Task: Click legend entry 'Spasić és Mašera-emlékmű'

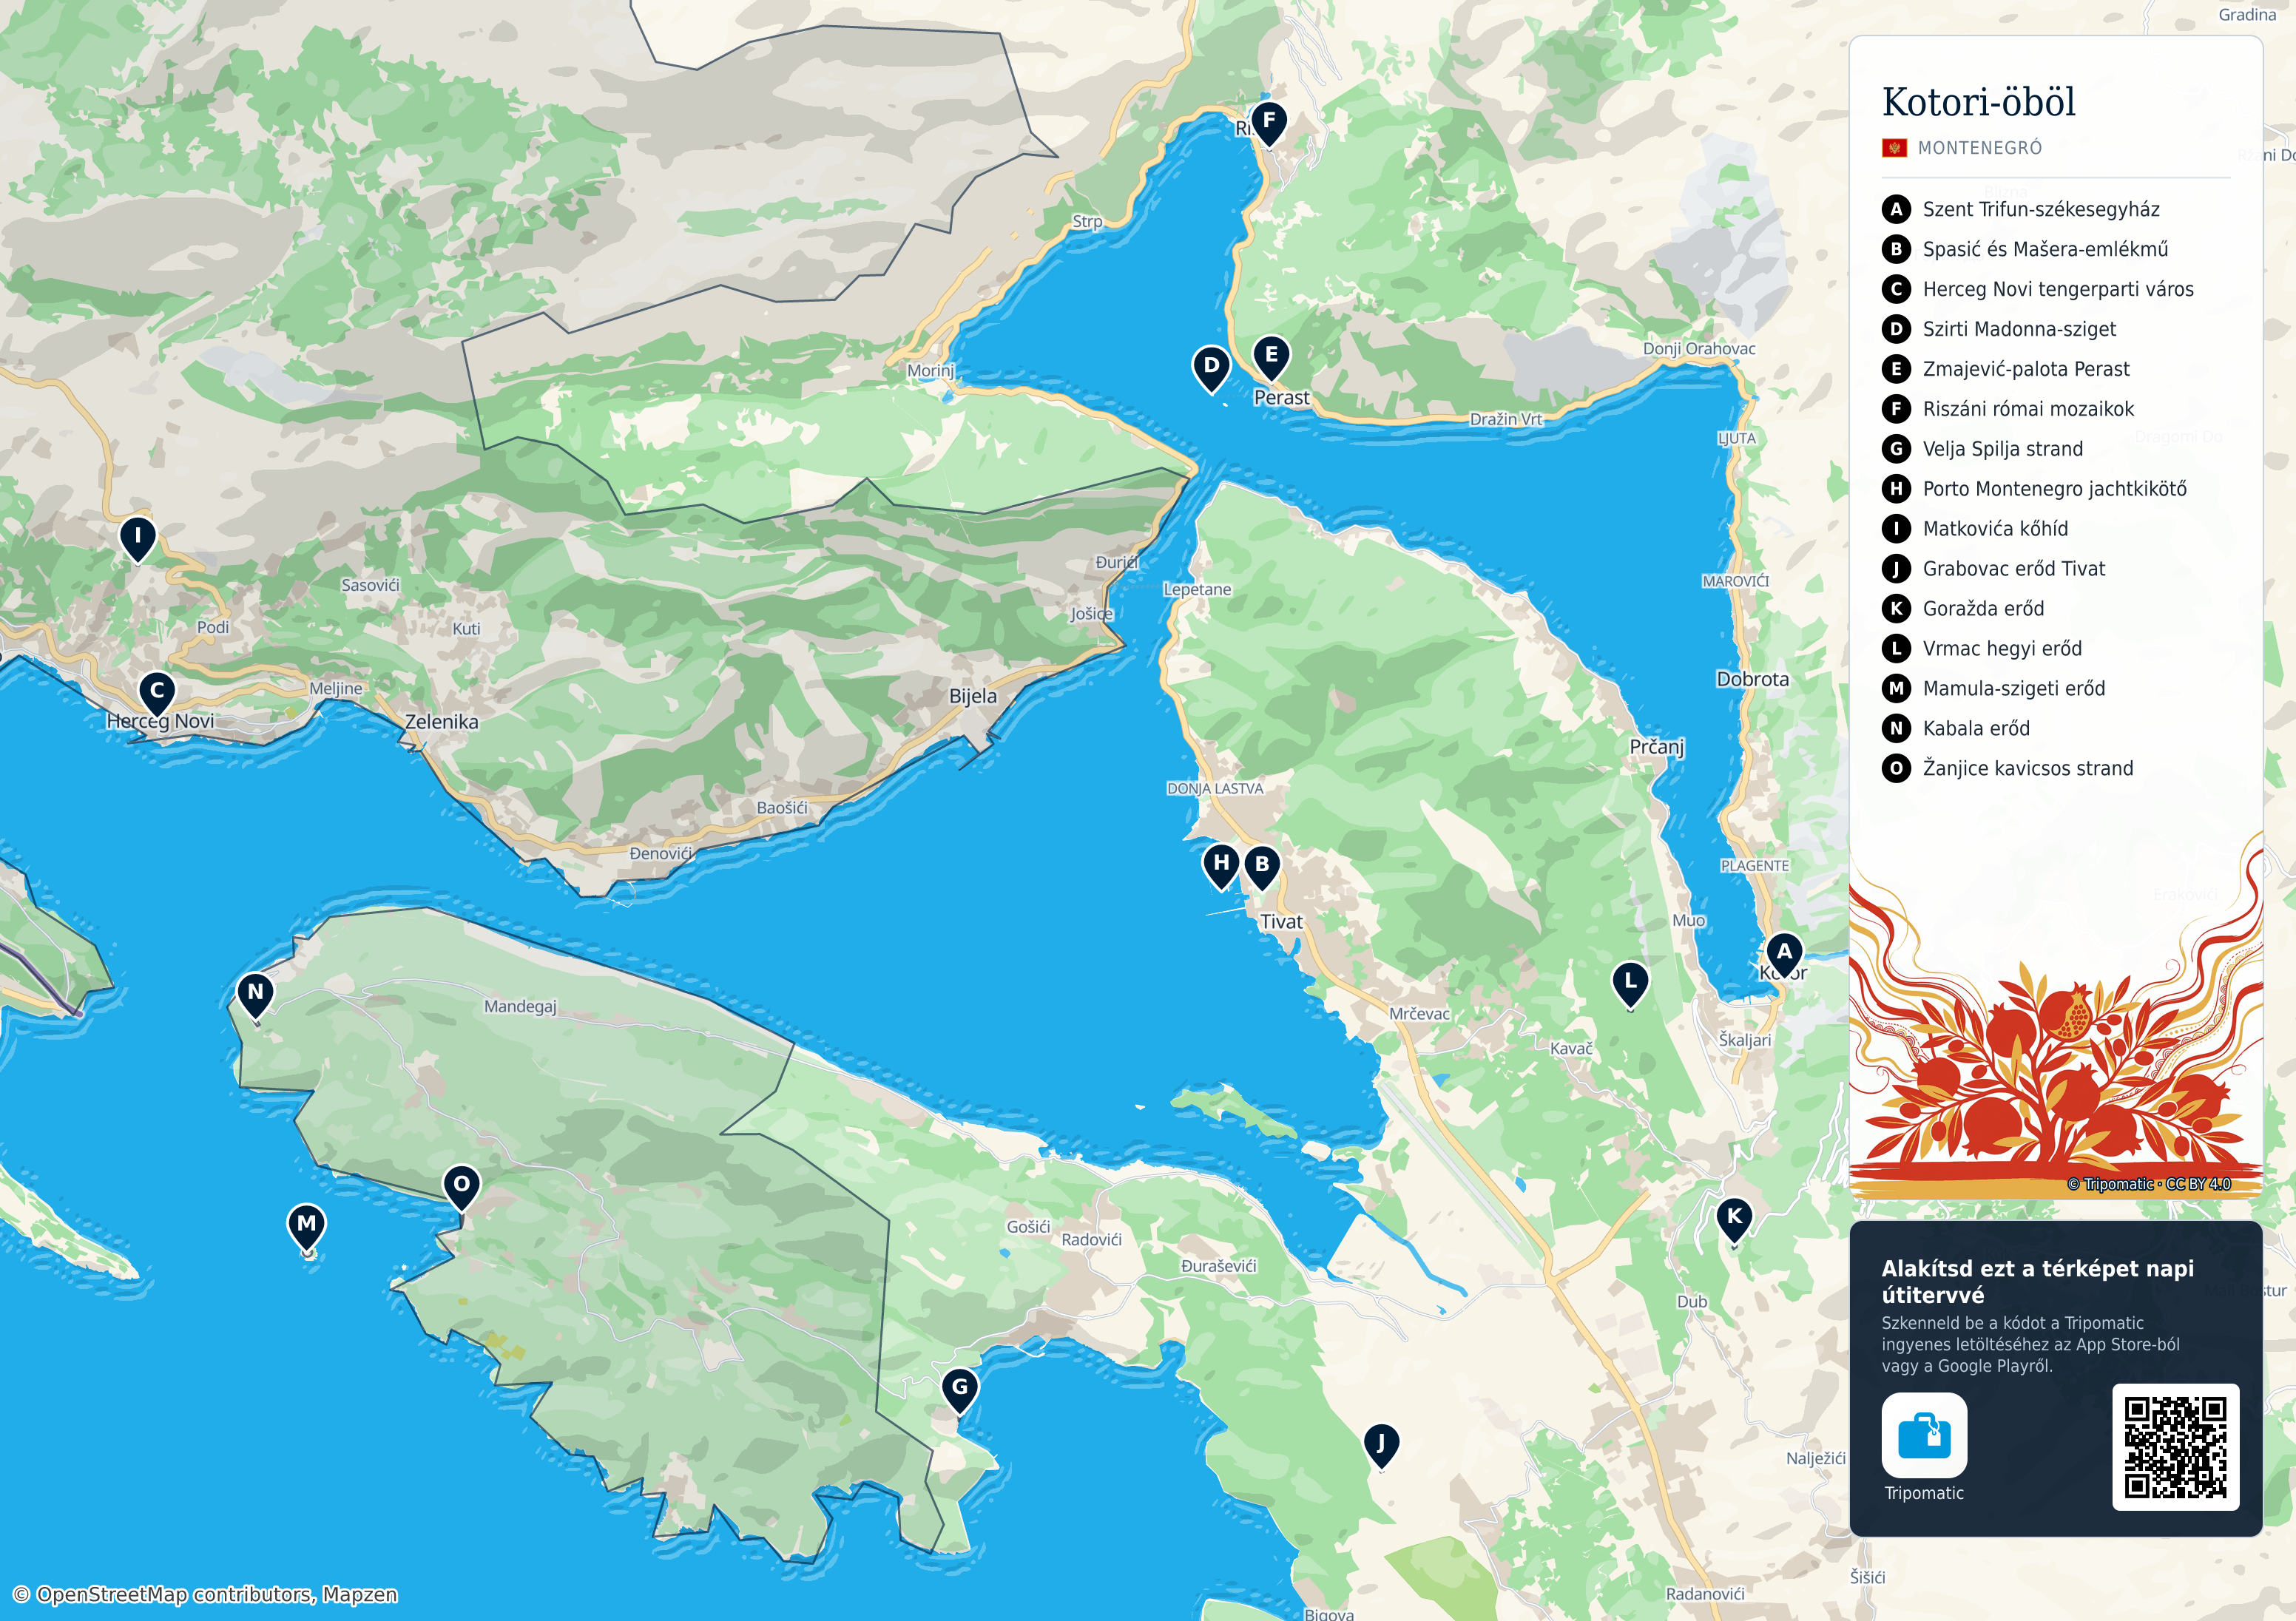Action: click(2045, 249)
